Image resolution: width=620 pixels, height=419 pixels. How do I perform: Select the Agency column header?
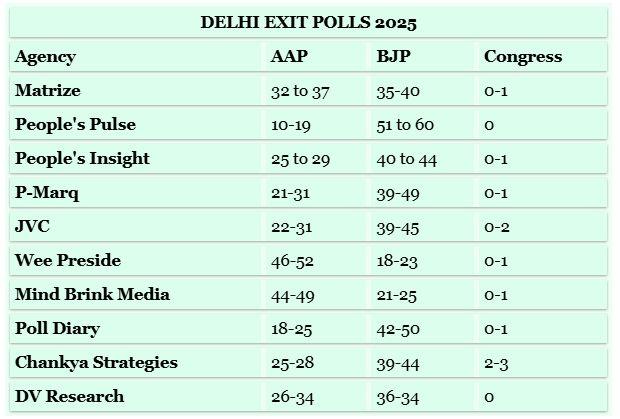pyautogui.click(x=45, y=57)
